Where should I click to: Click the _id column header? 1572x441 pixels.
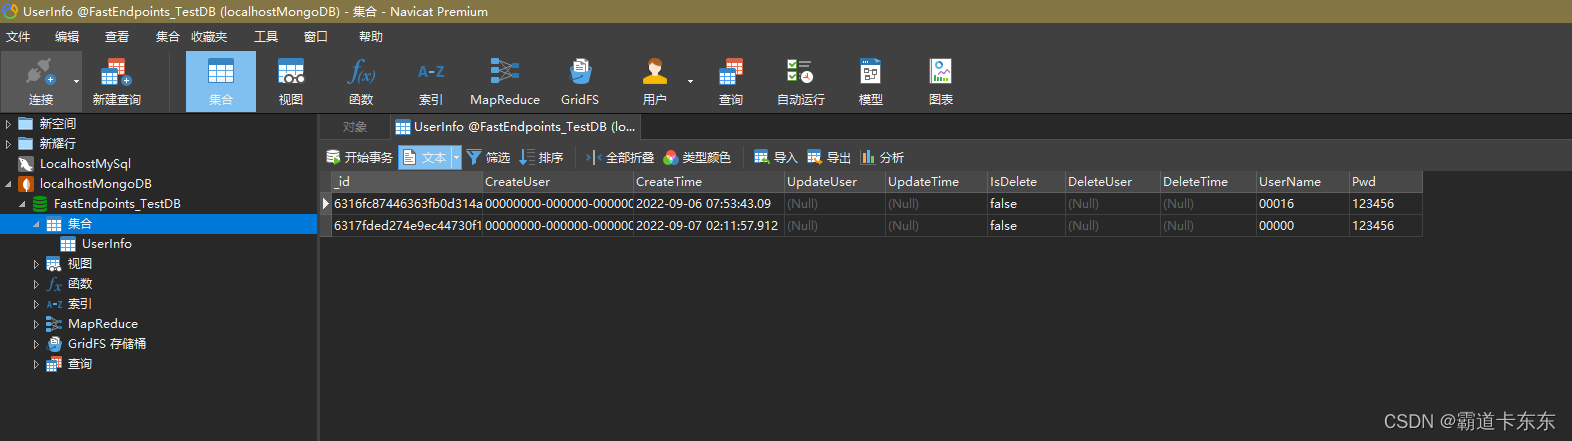pyautogui.click(x=407, y=182)
